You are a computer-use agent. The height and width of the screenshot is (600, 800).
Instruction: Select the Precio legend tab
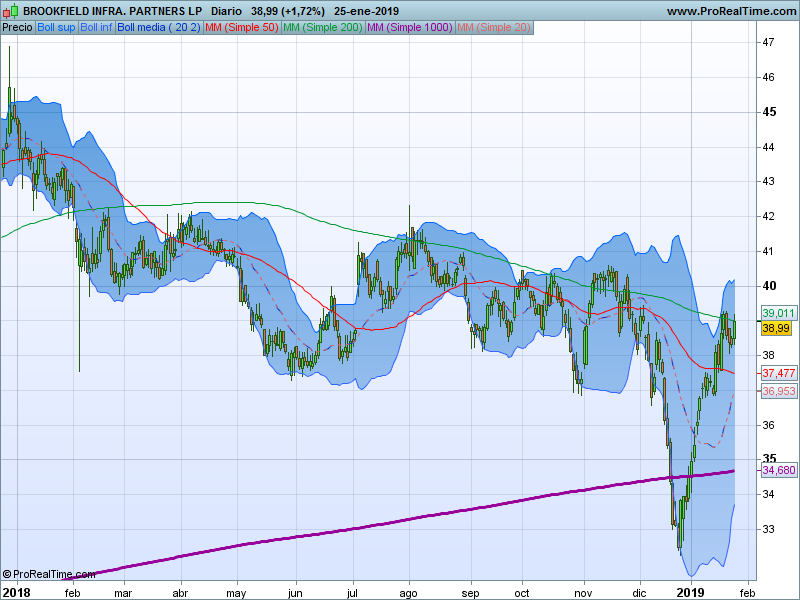pyautogui.click(x=17, y=28)
